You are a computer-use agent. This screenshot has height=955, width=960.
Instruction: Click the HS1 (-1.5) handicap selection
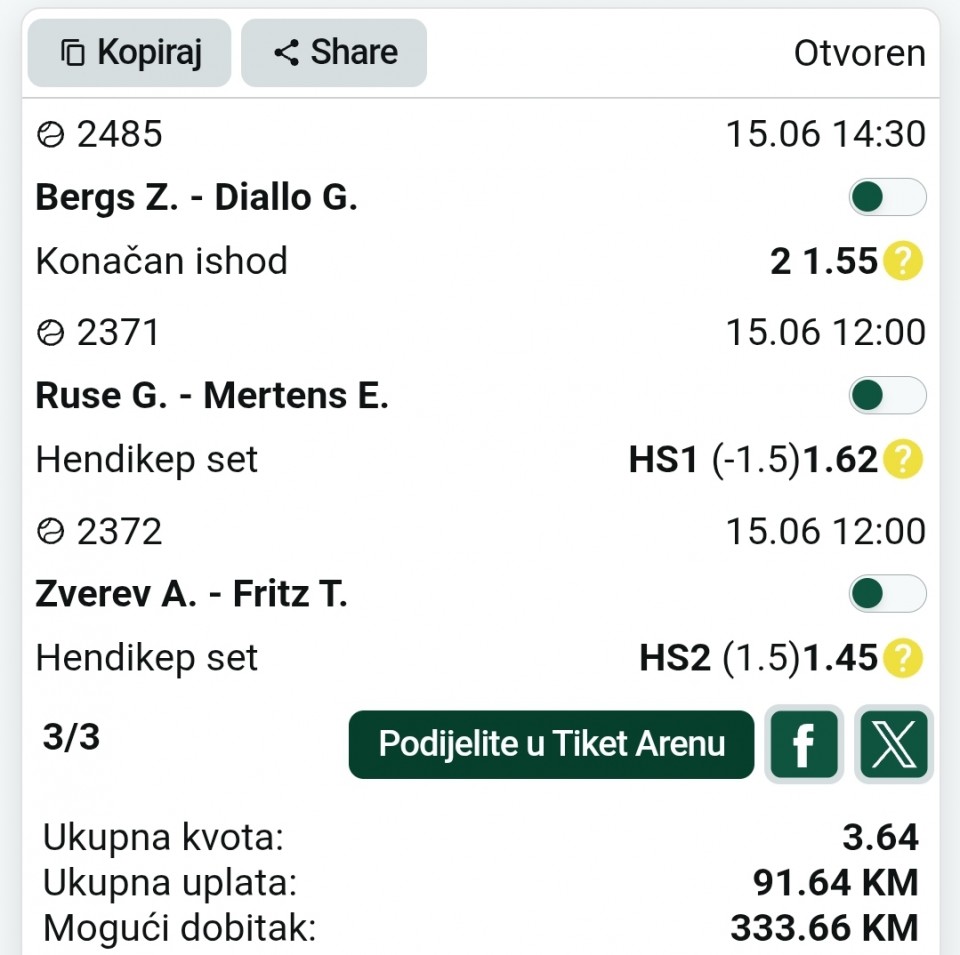click(x=714, y=459)
